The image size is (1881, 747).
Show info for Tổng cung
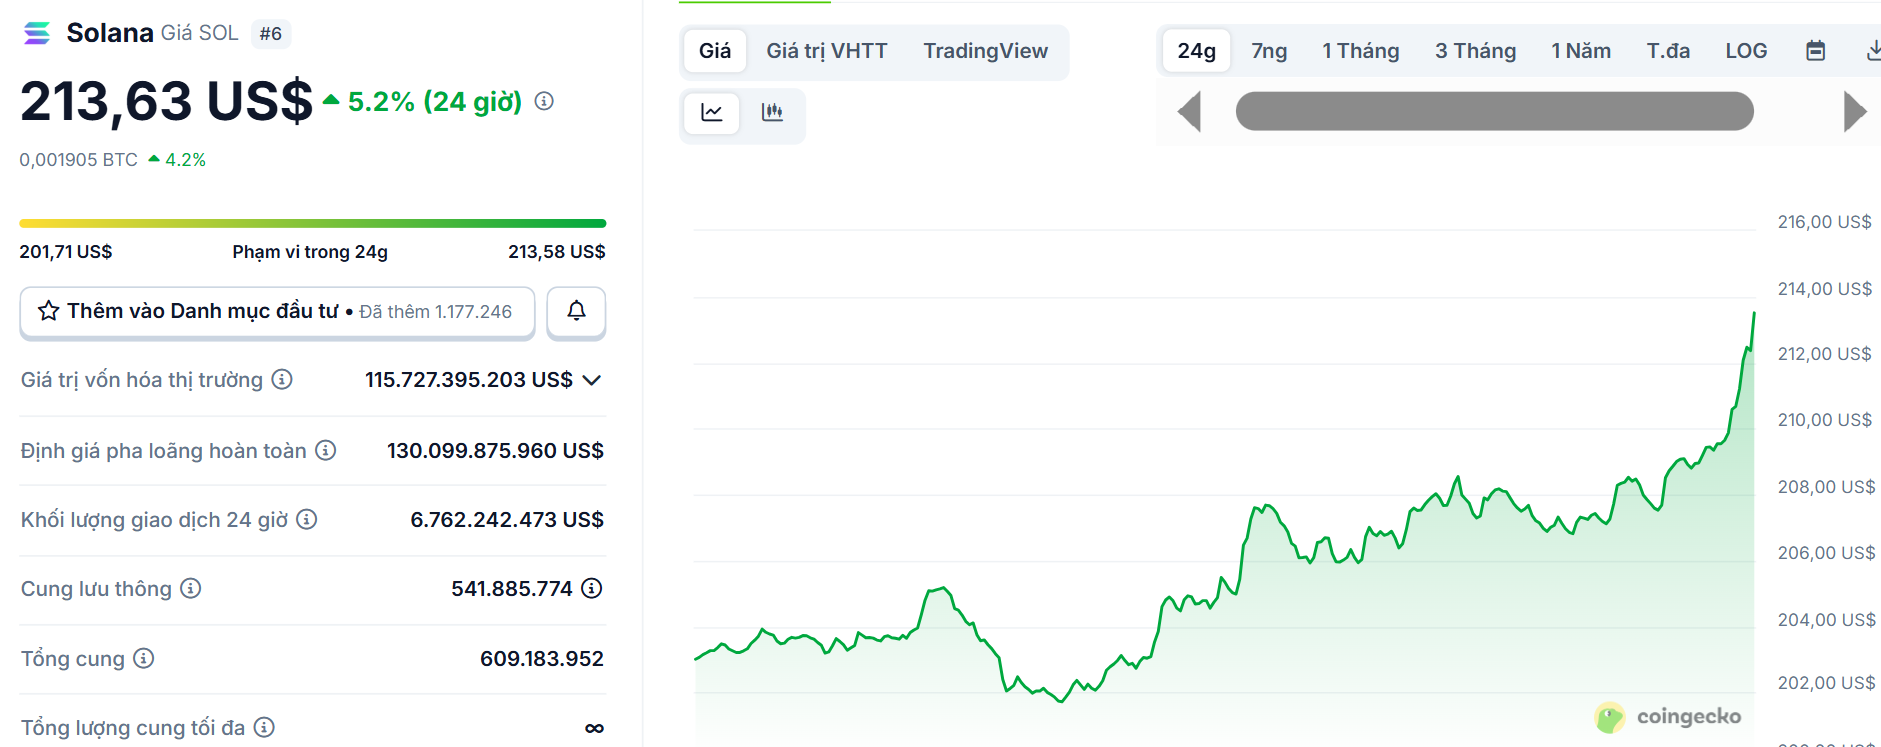coord(144,658)
